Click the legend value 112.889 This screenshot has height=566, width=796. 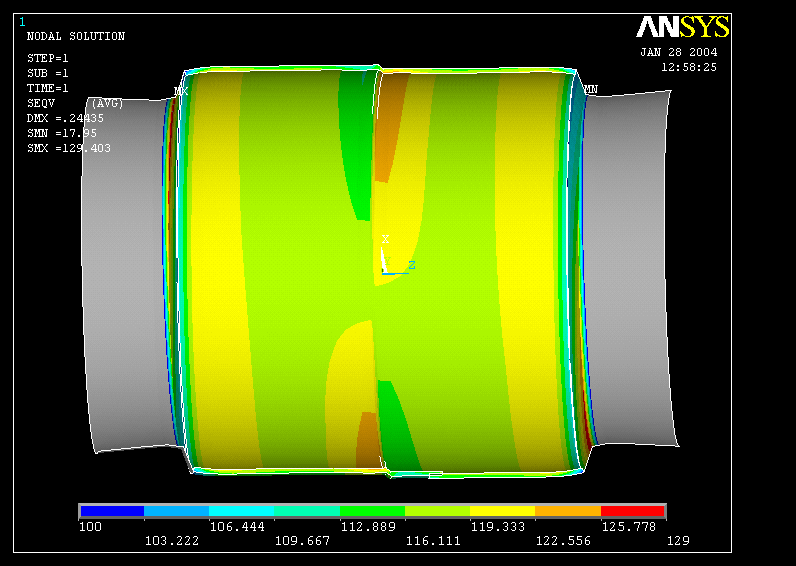tap(368, 527)
